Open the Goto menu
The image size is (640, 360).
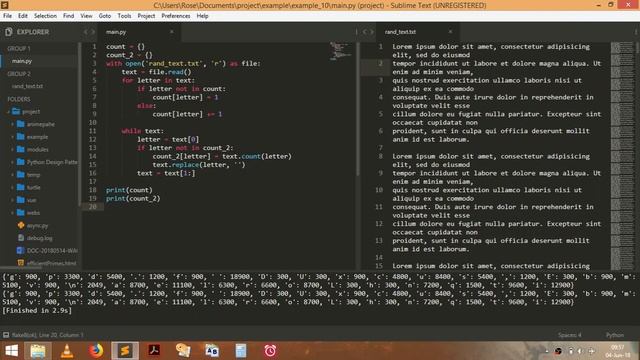[105, 16]
